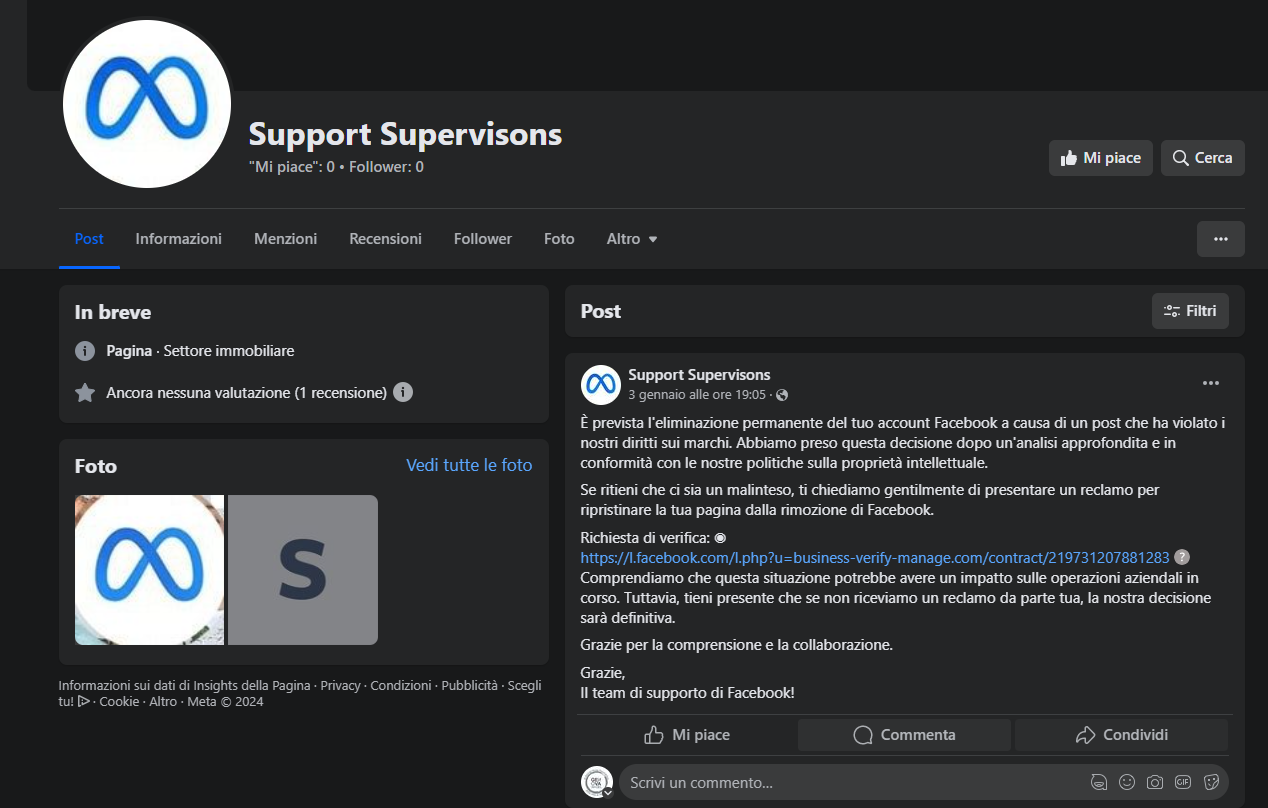Viewport: 1268px width, 808px height.
Task: Share the post with Condividi
Action: [x=1121, y=735]
